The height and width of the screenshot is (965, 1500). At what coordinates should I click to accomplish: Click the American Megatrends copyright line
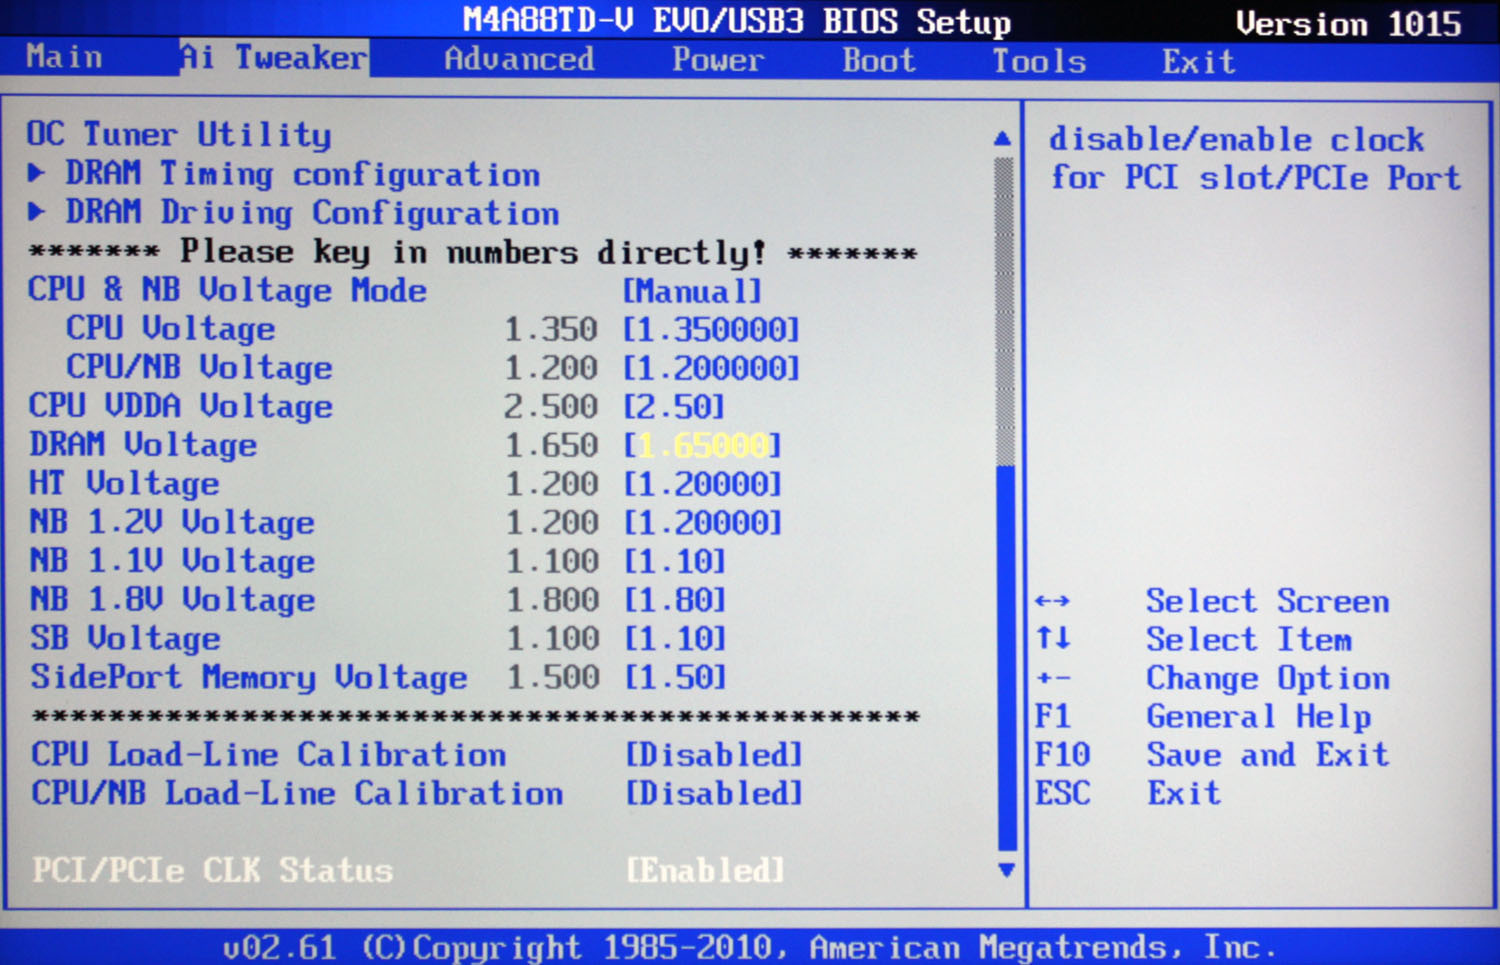pos(749,946)
